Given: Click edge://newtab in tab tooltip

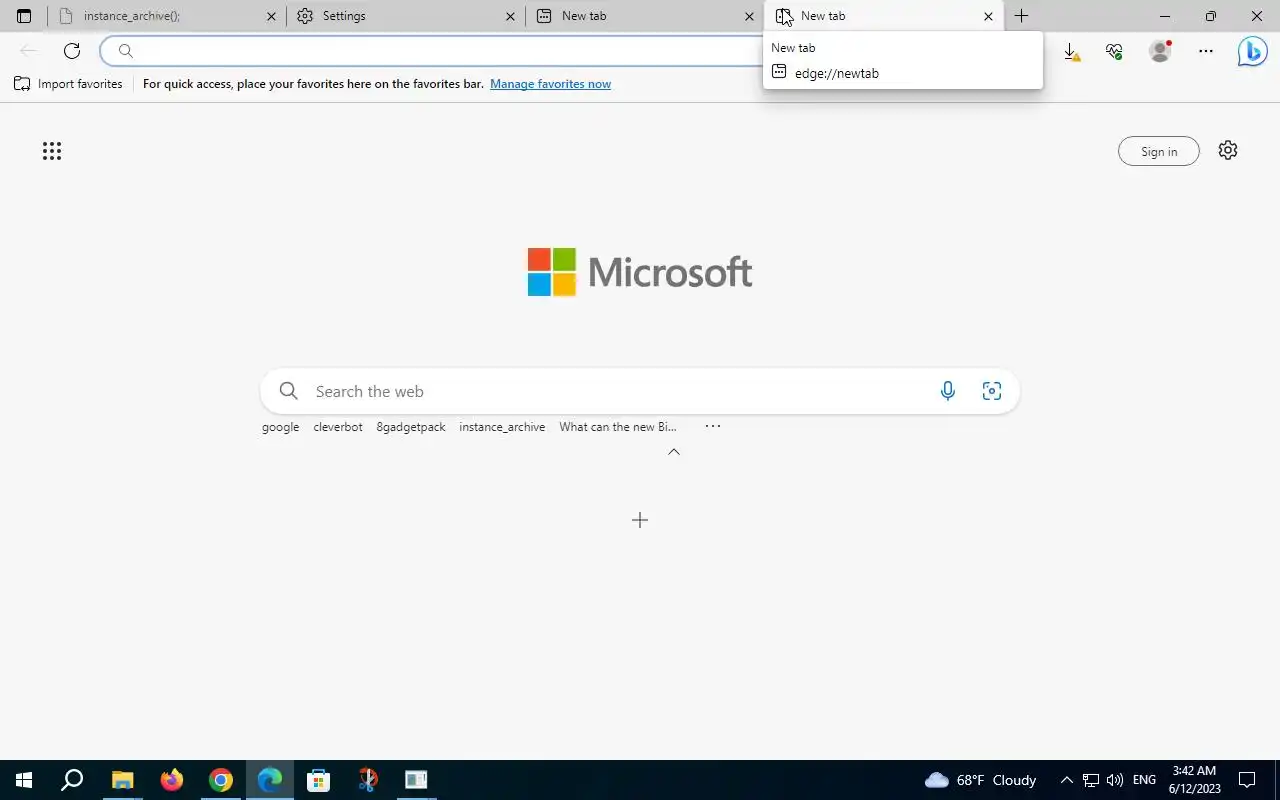Looking at the screenshot, I should [x=836, y=73].
